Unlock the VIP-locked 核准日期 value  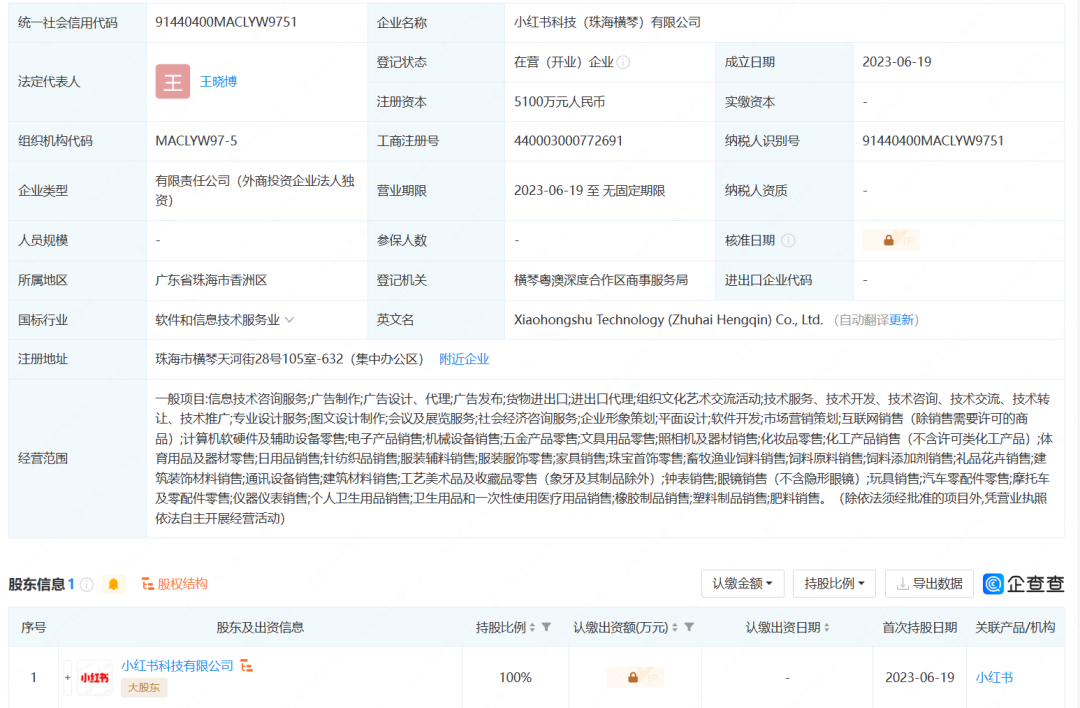(x=891, y=240)
